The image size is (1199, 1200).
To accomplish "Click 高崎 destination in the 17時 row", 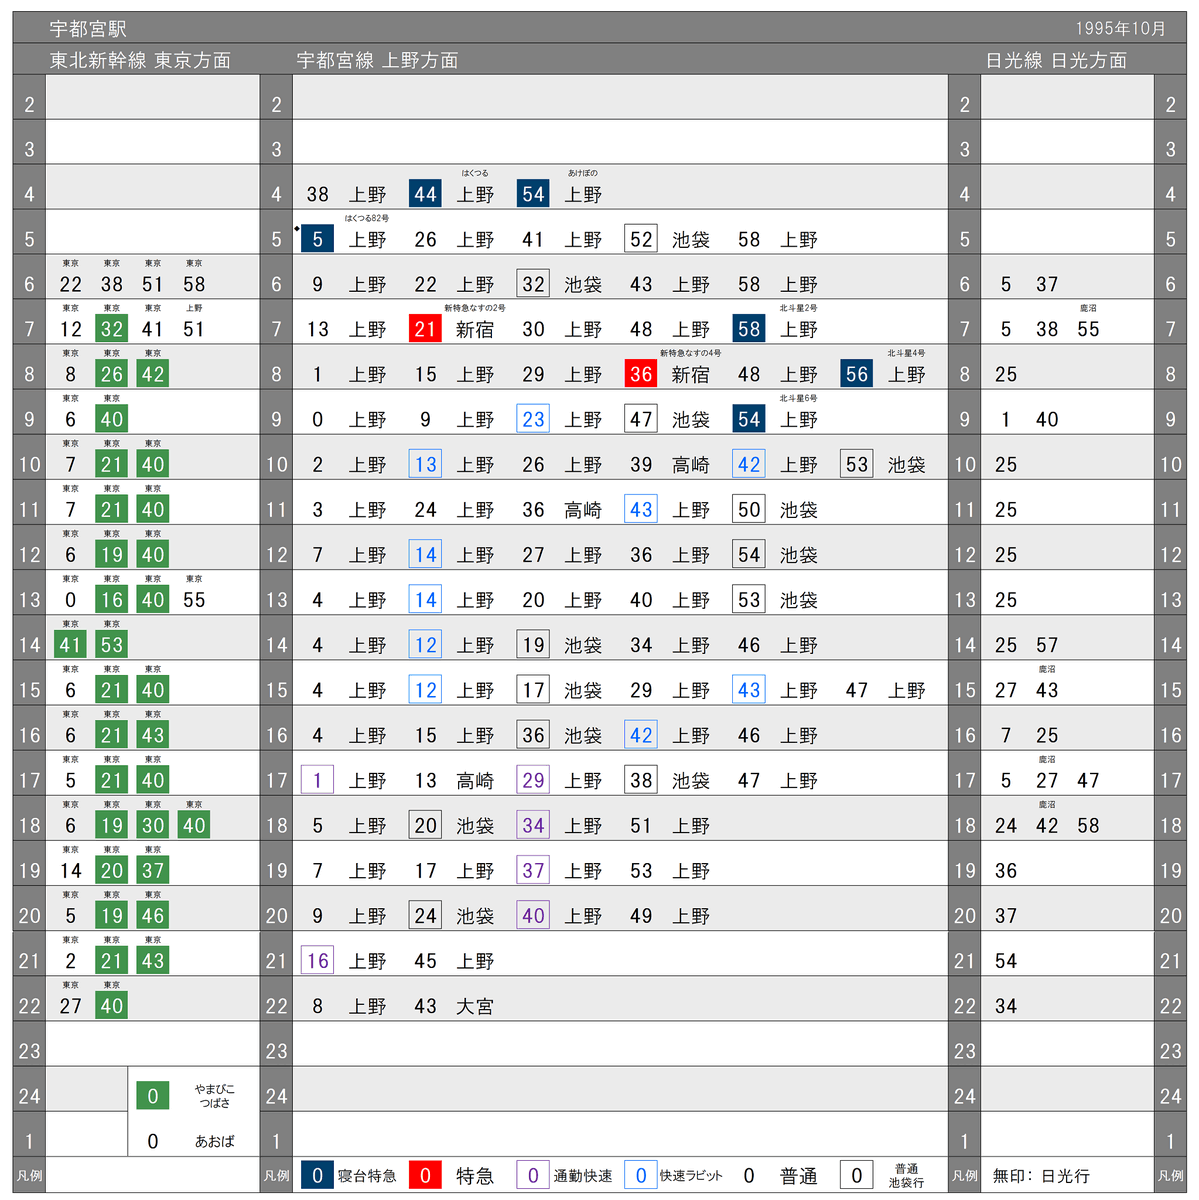I will [x=475, y=780].
